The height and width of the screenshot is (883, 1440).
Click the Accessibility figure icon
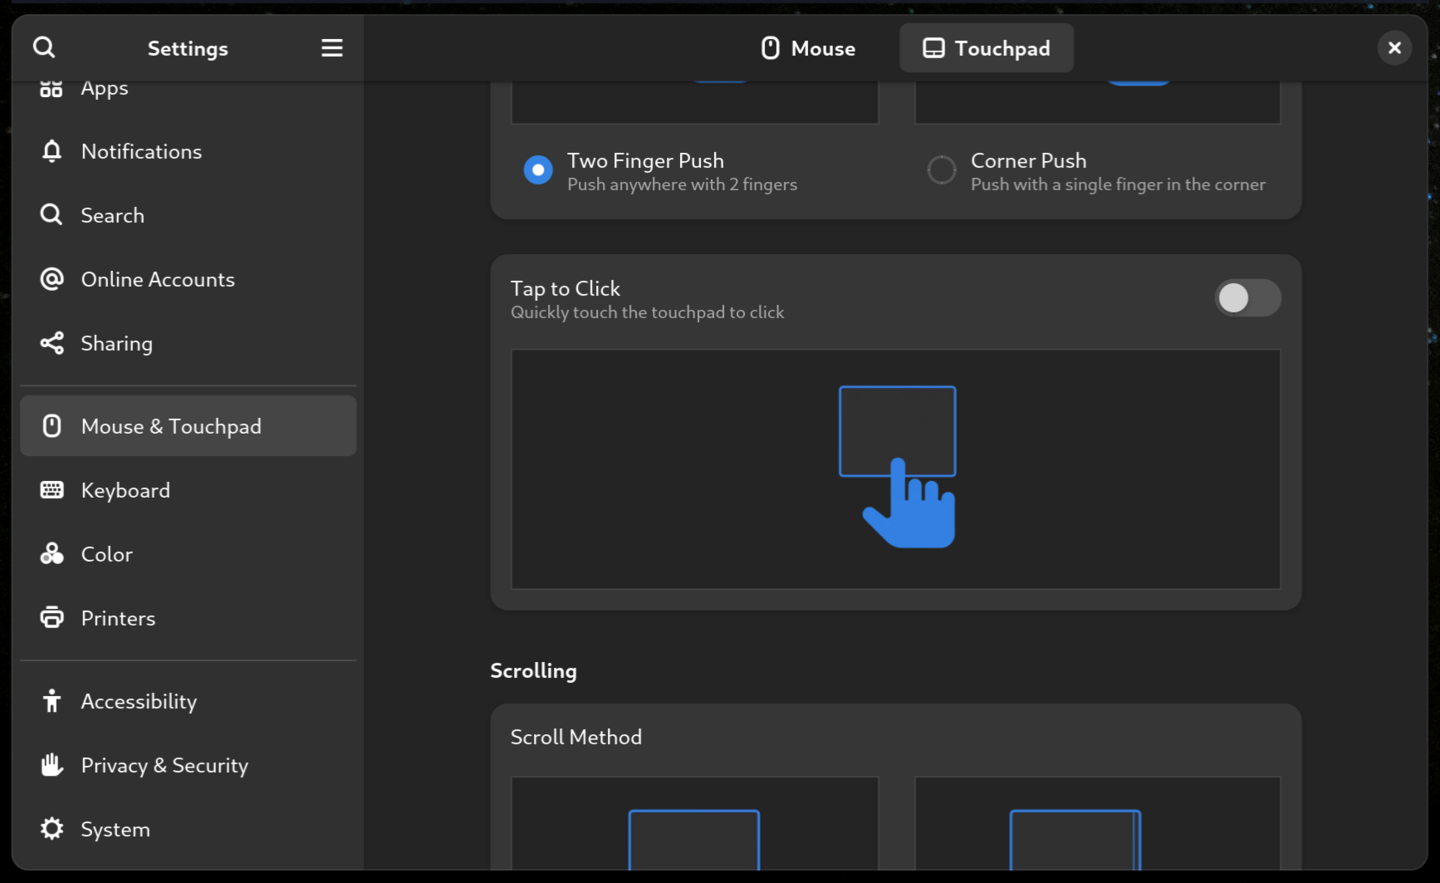coord(52,701)
